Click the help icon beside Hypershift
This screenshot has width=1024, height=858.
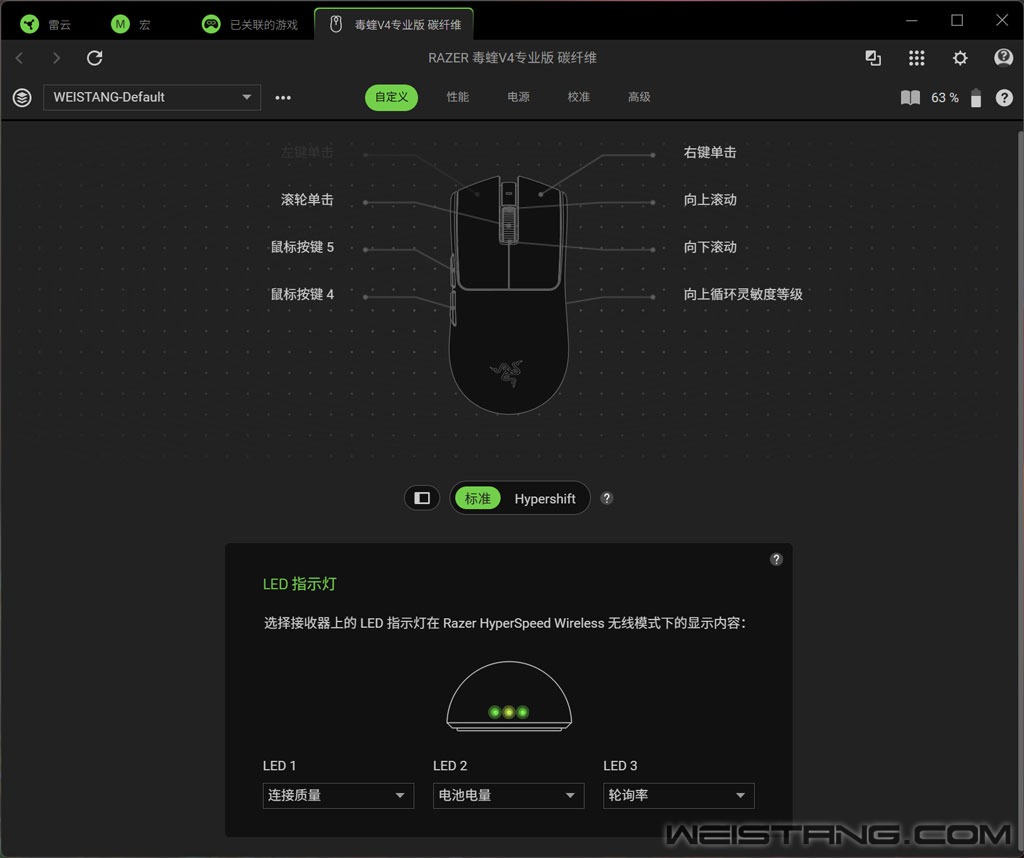607,498
